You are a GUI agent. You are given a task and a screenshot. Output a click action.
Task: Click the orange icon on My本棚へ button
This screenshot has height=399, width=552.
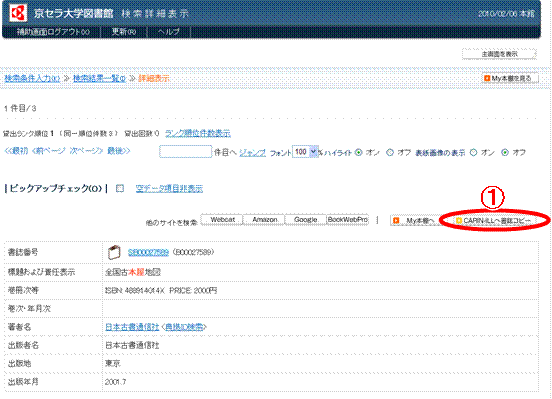coord(396,220)
